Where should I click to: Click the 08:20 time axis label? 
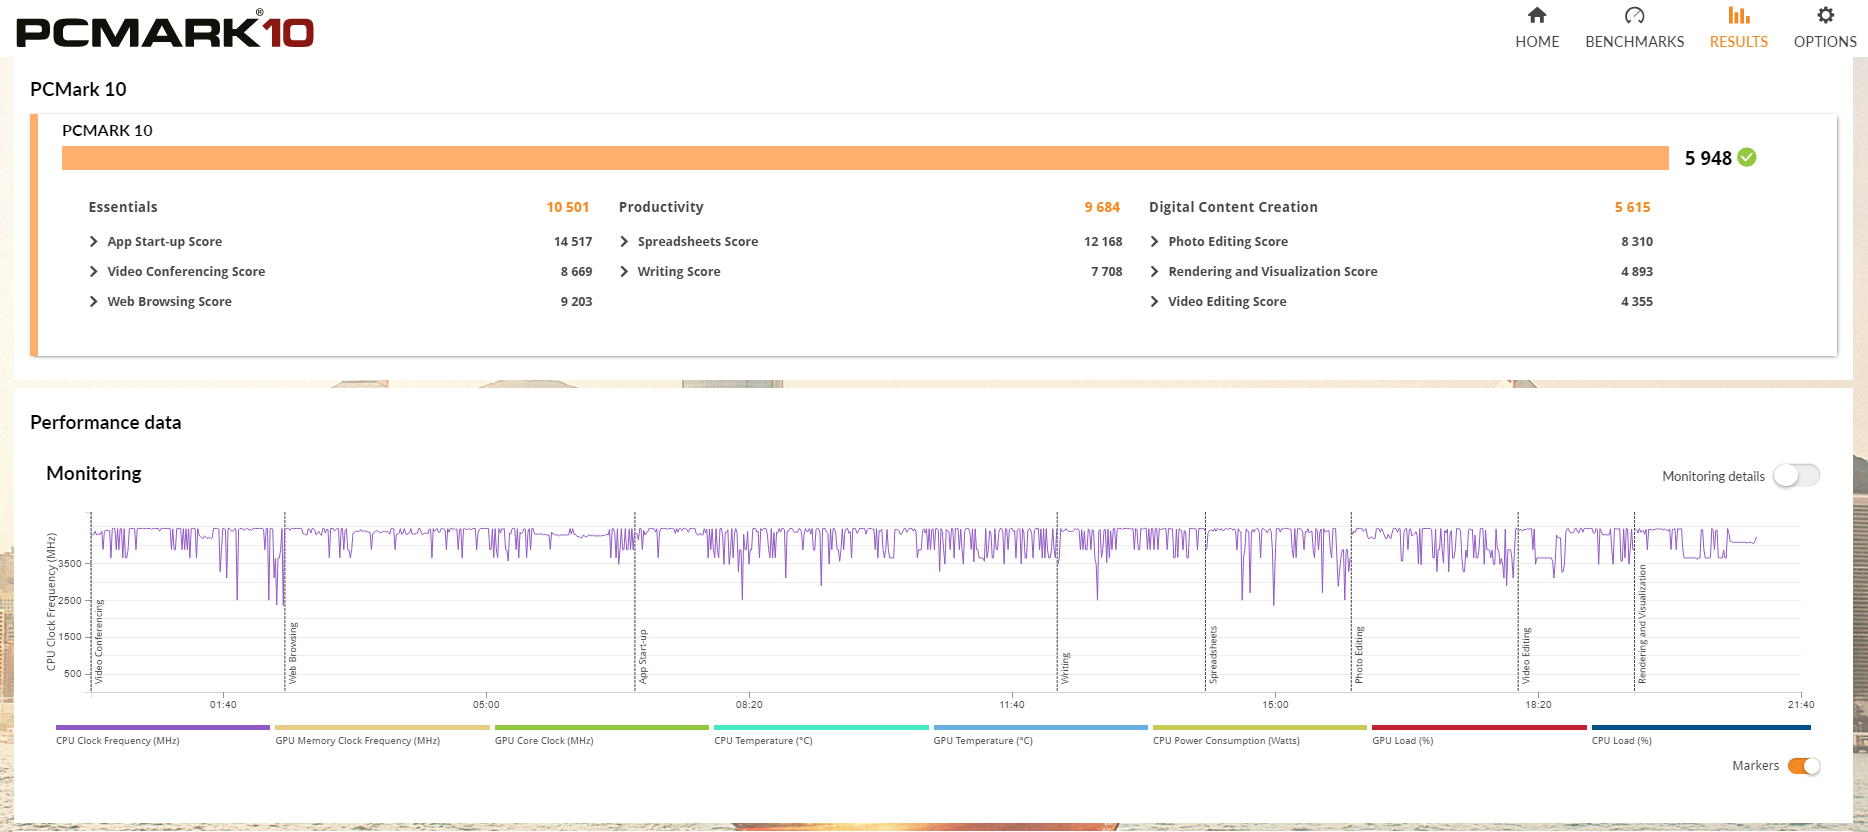pyautogui.click(x=749, y=705)
